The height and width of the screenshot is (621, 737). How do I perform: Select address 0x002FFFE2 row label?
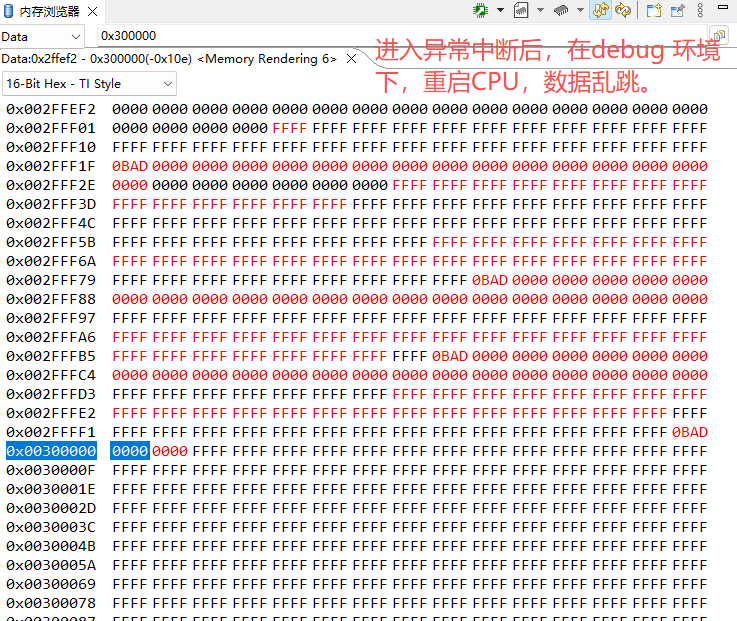click(x=51, y=413)
